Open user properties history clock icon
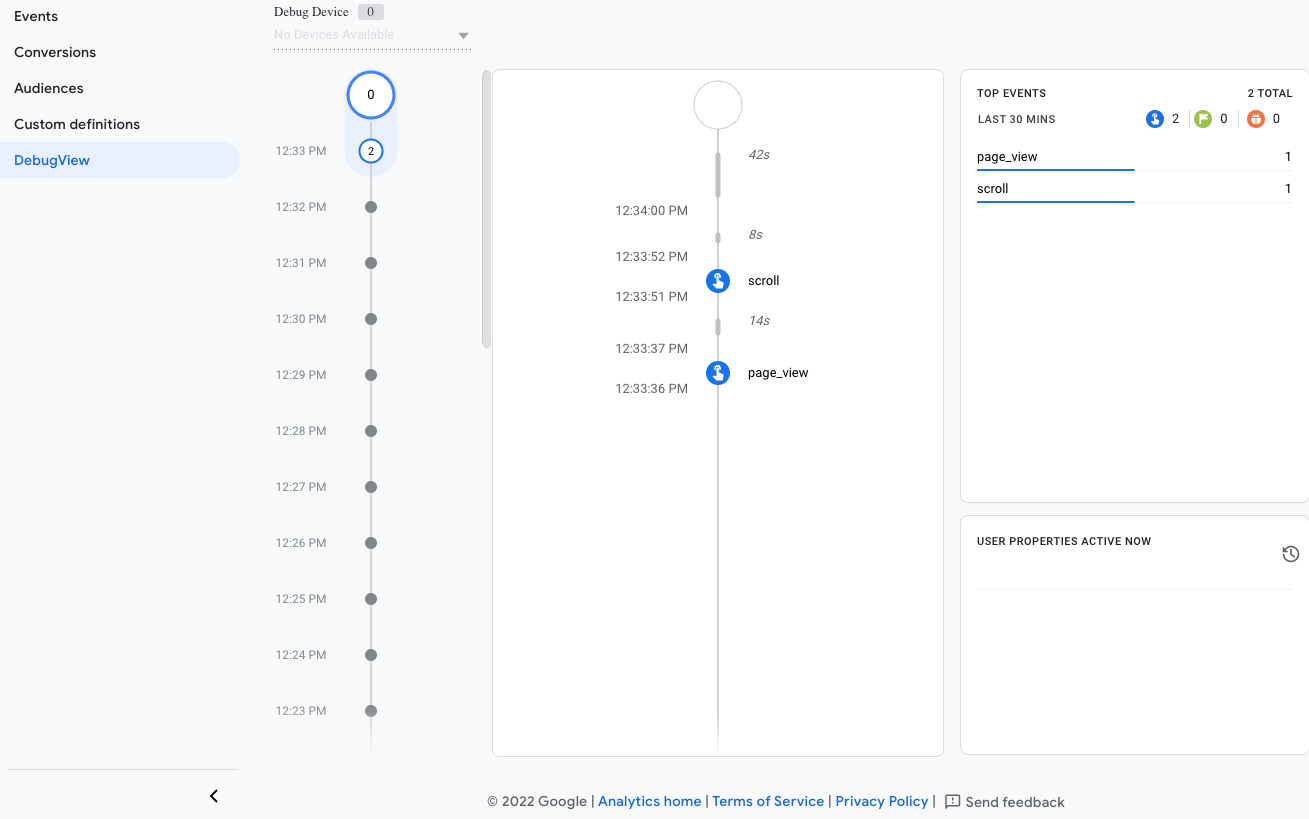The height and width of the screenshot is (819, 1309). [1291, 554]
